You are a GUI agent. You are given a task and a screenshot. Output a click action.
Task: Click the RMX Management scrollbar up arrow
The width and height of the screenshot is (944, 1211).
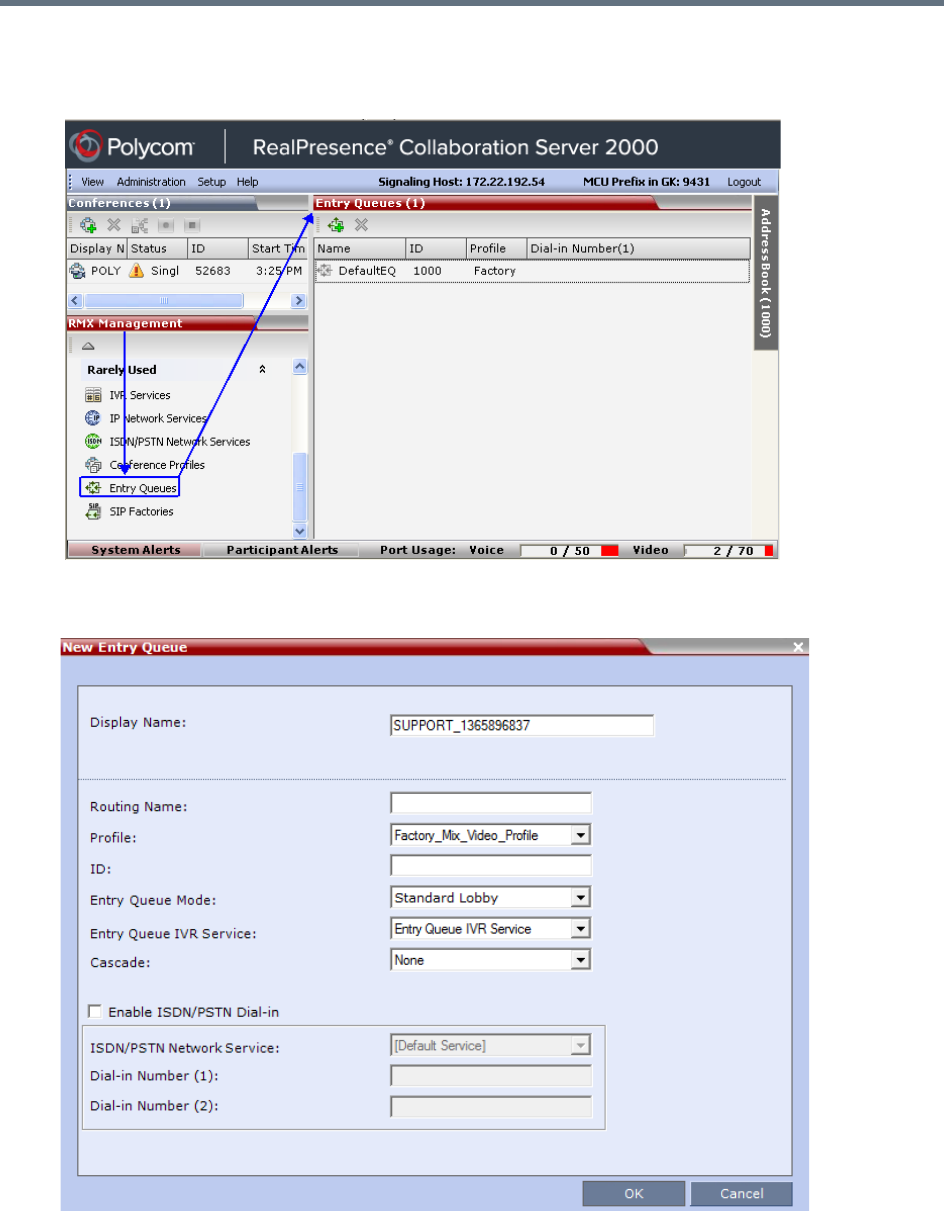point(300,368)
